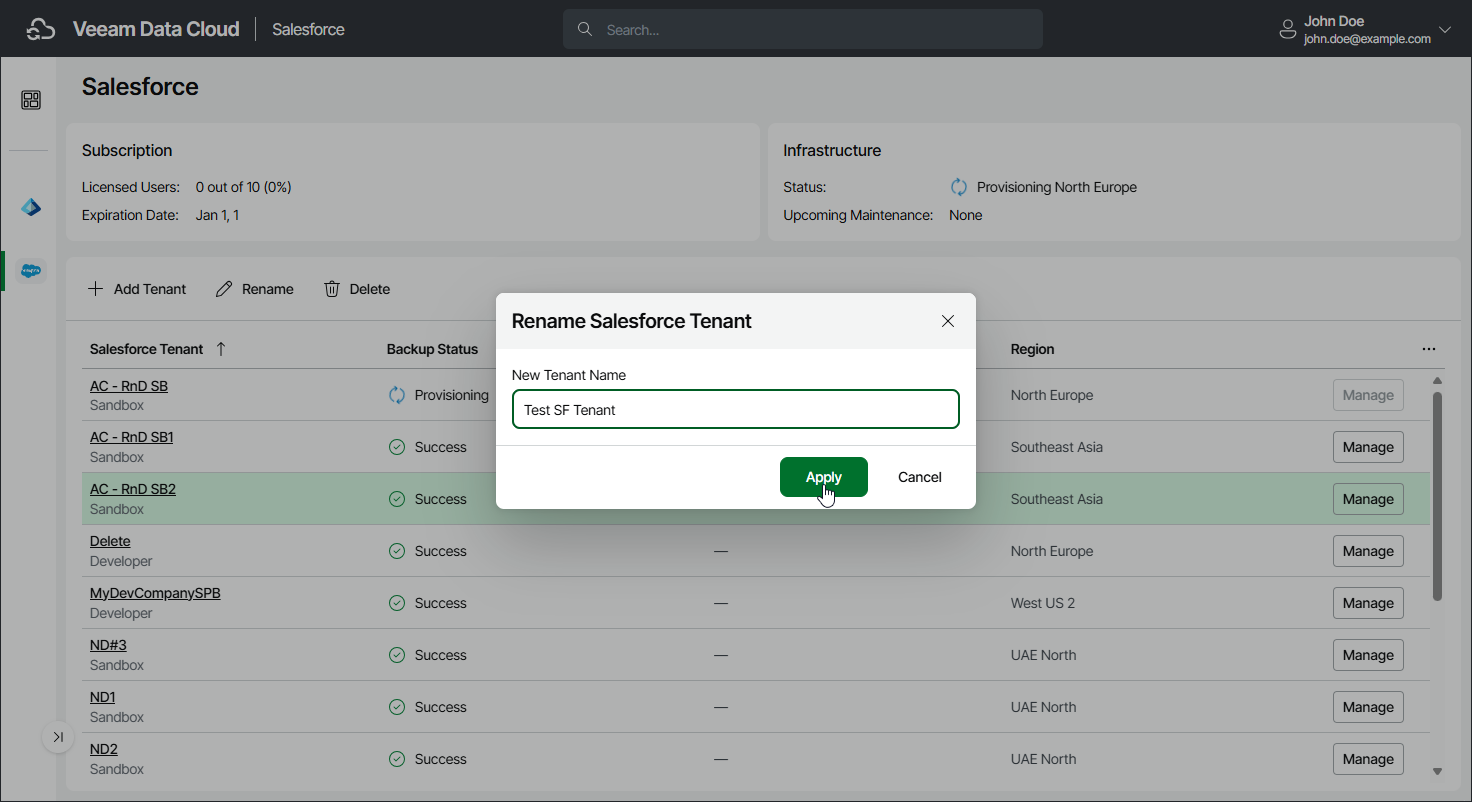The height and width of the screenshot is (802, 1472).
Task: Click the UAE North region for ND#3
Action: [1044, 655]
